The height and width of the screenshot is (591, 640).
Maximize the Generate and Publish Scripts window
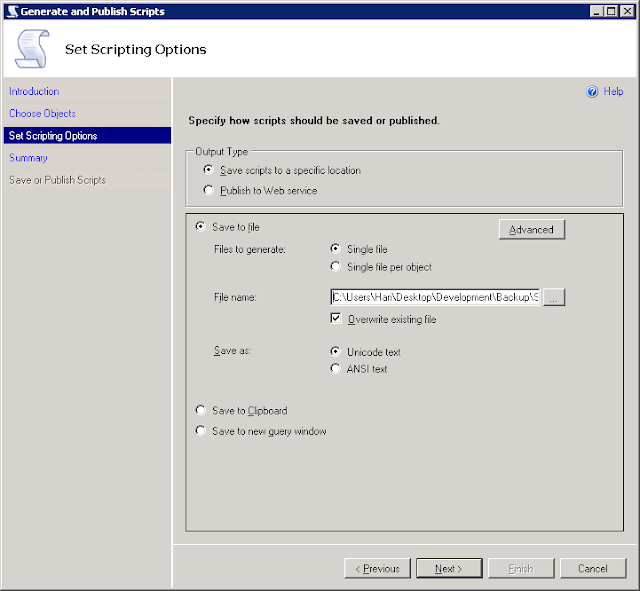(611, 11)
